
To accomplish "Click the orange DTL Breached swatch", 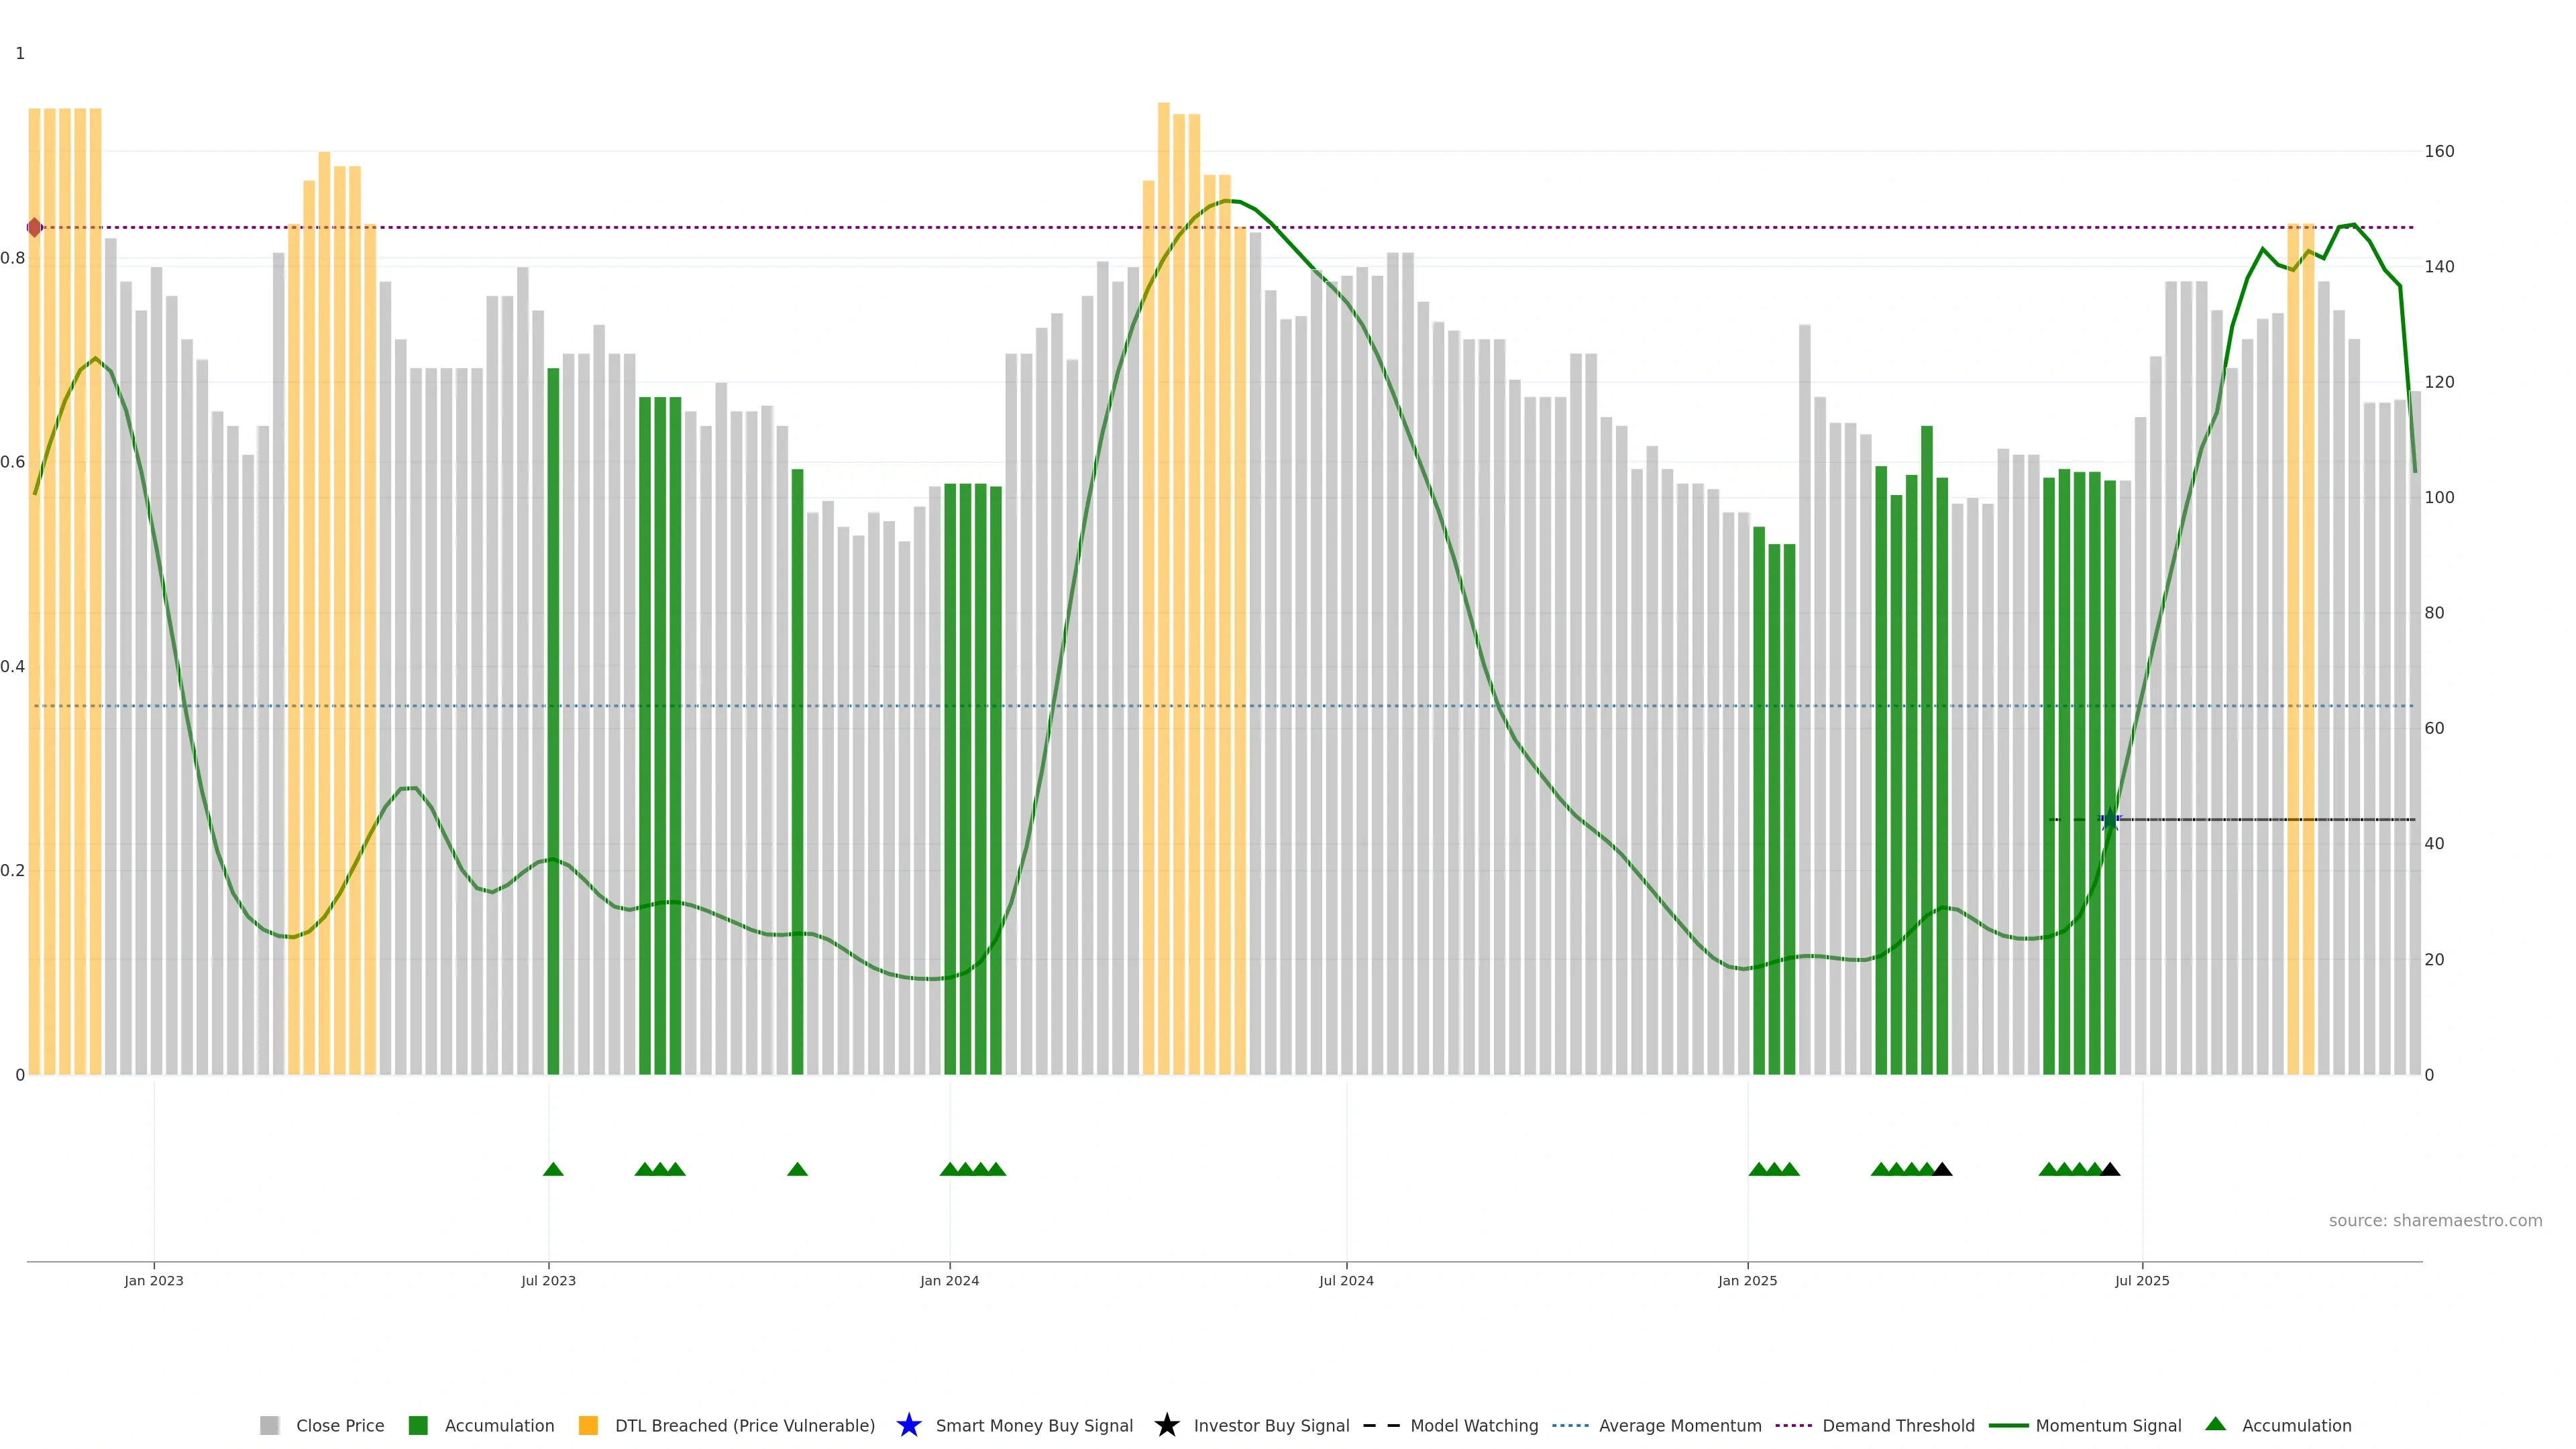I will click(588, 1426).
